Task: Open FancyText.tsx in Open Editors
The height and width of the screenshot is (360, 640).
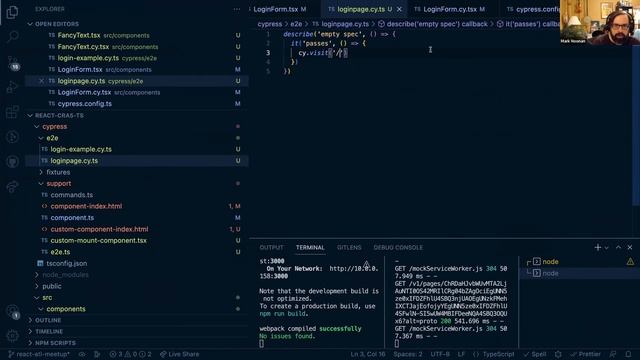Action: (x=79, y=36)
